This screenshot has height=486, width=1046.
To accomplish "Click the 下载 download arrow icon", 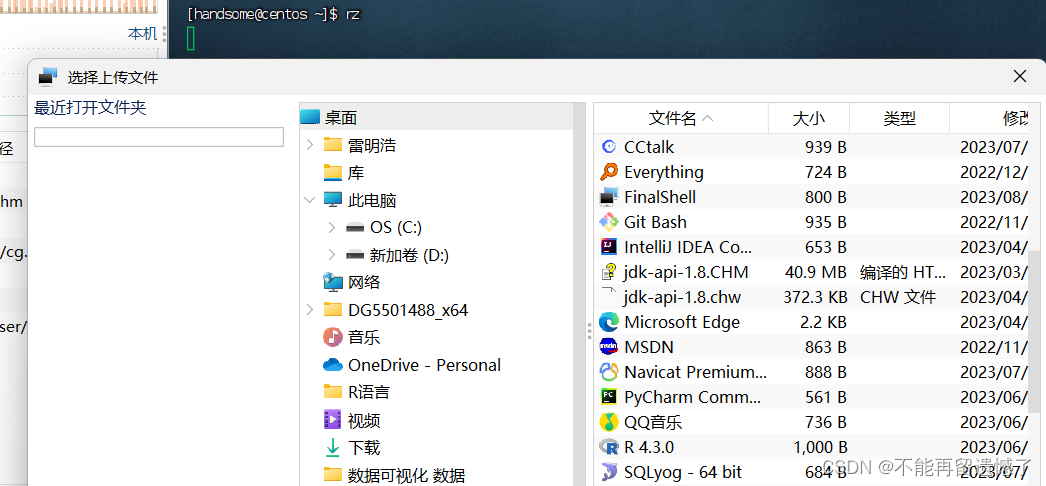I will pyautogui.click(x=333, y=447).
